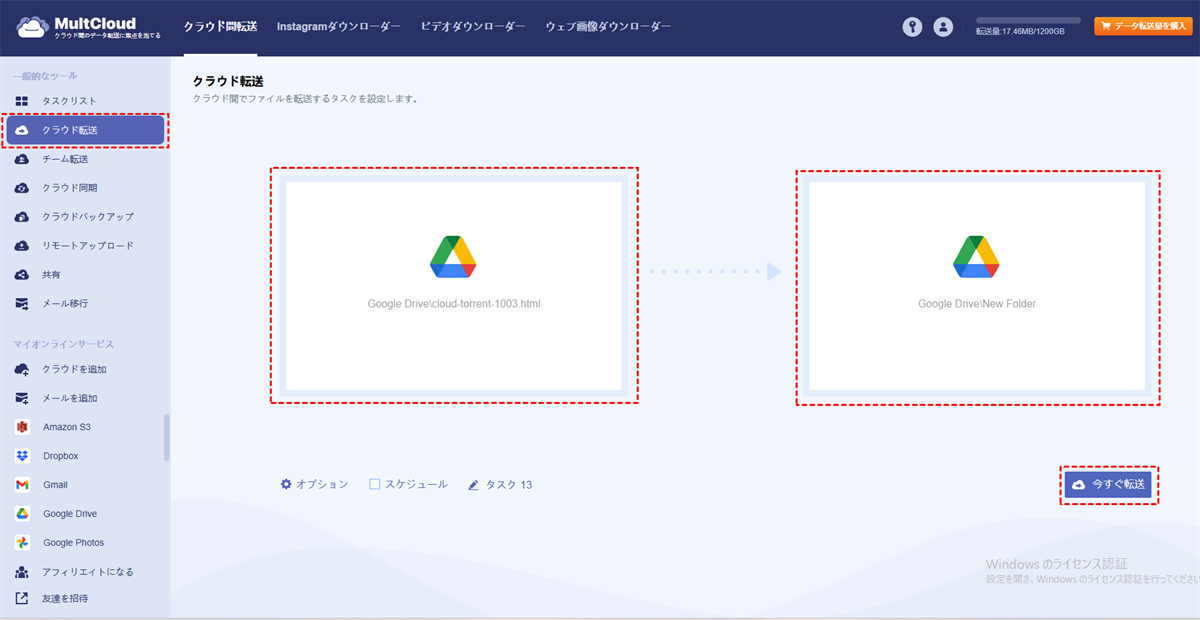Click the data traffic usage progress bar
The image size is (1200, 620).
pos(1028,20)
